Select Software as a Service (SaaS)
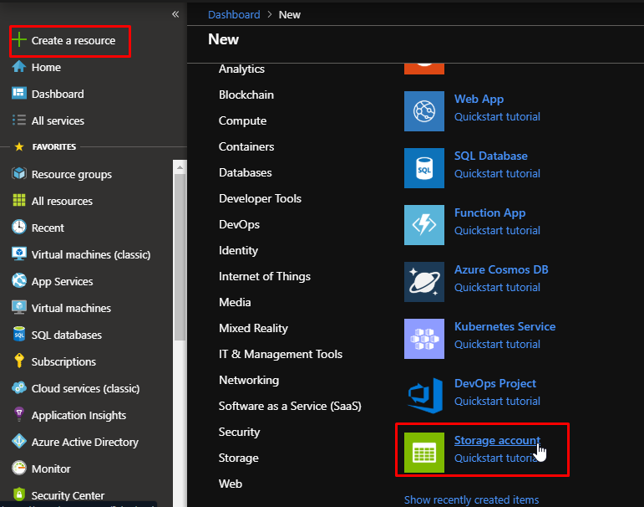This screenshot has height=507, width=644. 290,406
